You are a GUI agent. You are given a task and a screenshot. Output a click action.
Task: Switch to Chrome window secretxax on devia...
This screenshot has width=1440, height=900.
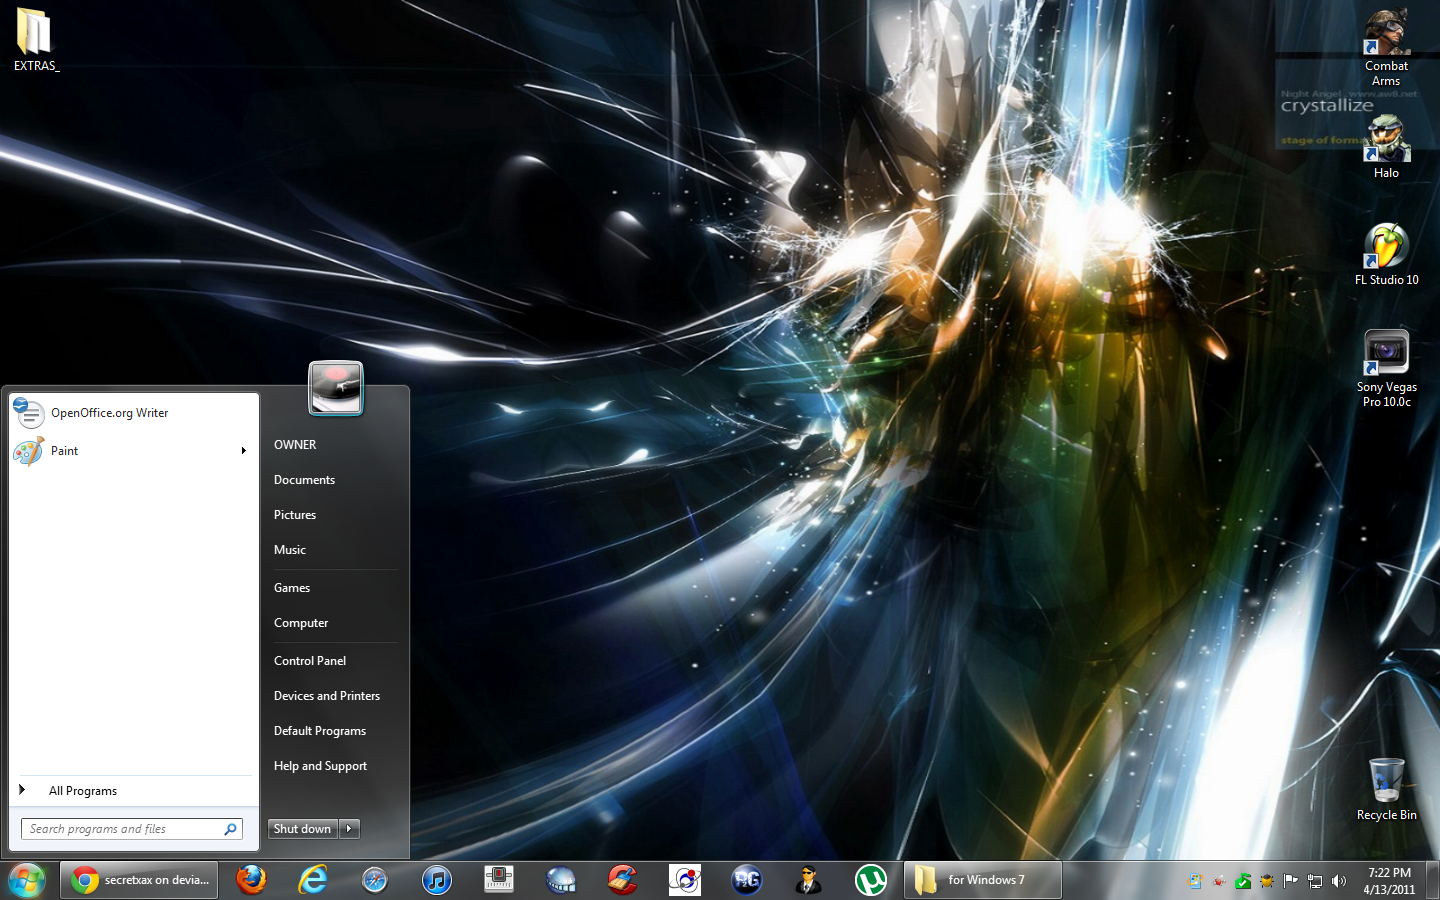tap(139, 880)
